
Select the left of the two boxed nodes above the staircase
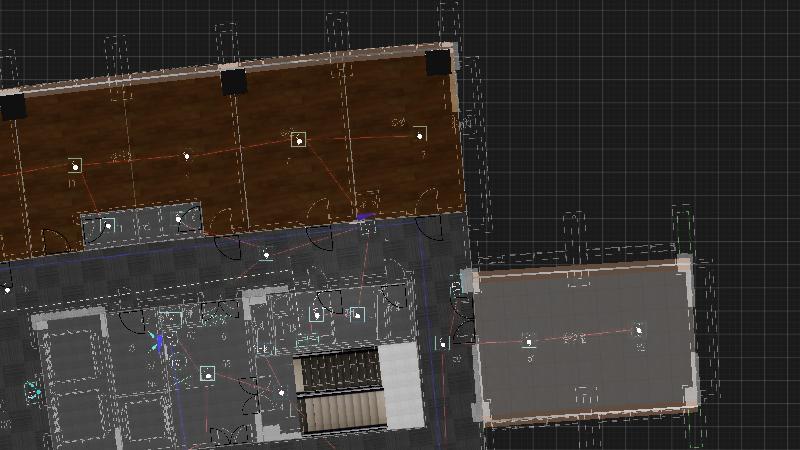tap(317, 315)
